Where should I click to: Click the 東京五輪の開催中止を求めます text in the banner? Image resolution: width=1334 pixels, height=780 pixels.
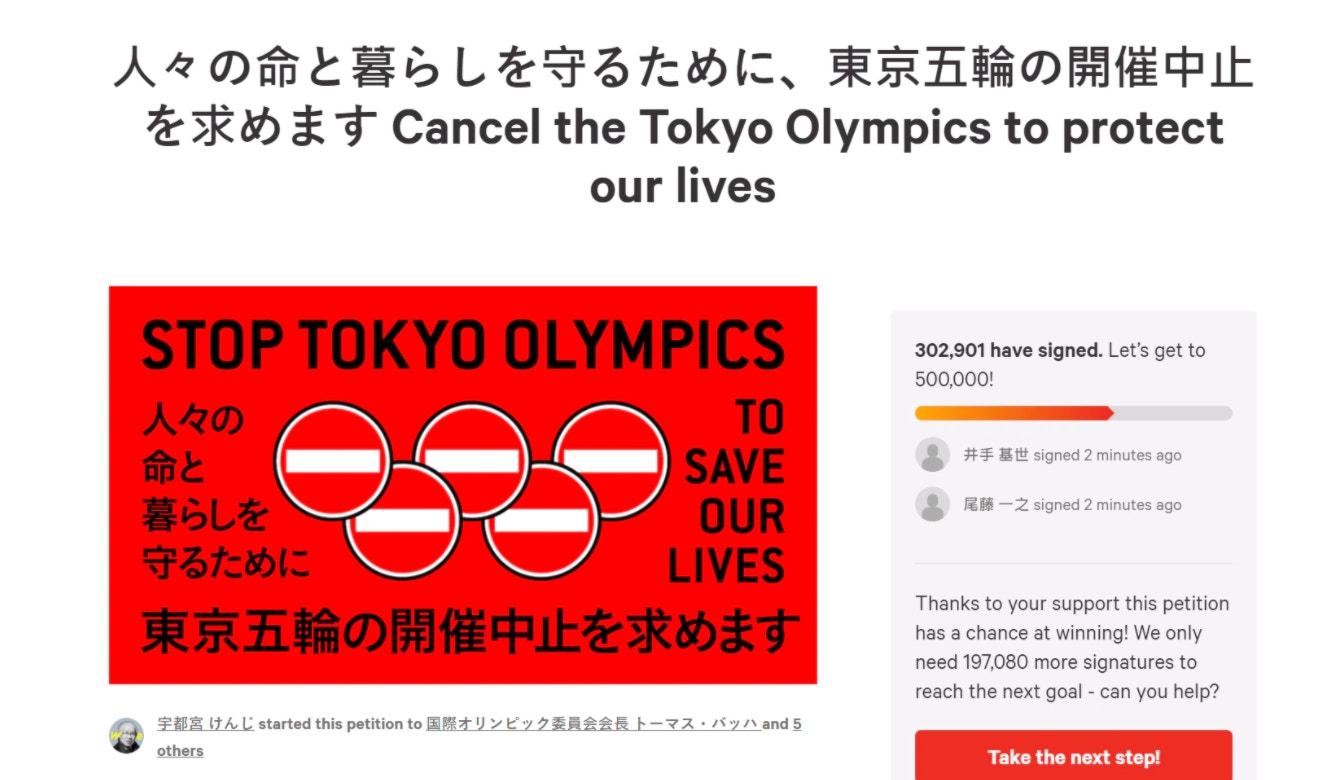click(470, 632)
